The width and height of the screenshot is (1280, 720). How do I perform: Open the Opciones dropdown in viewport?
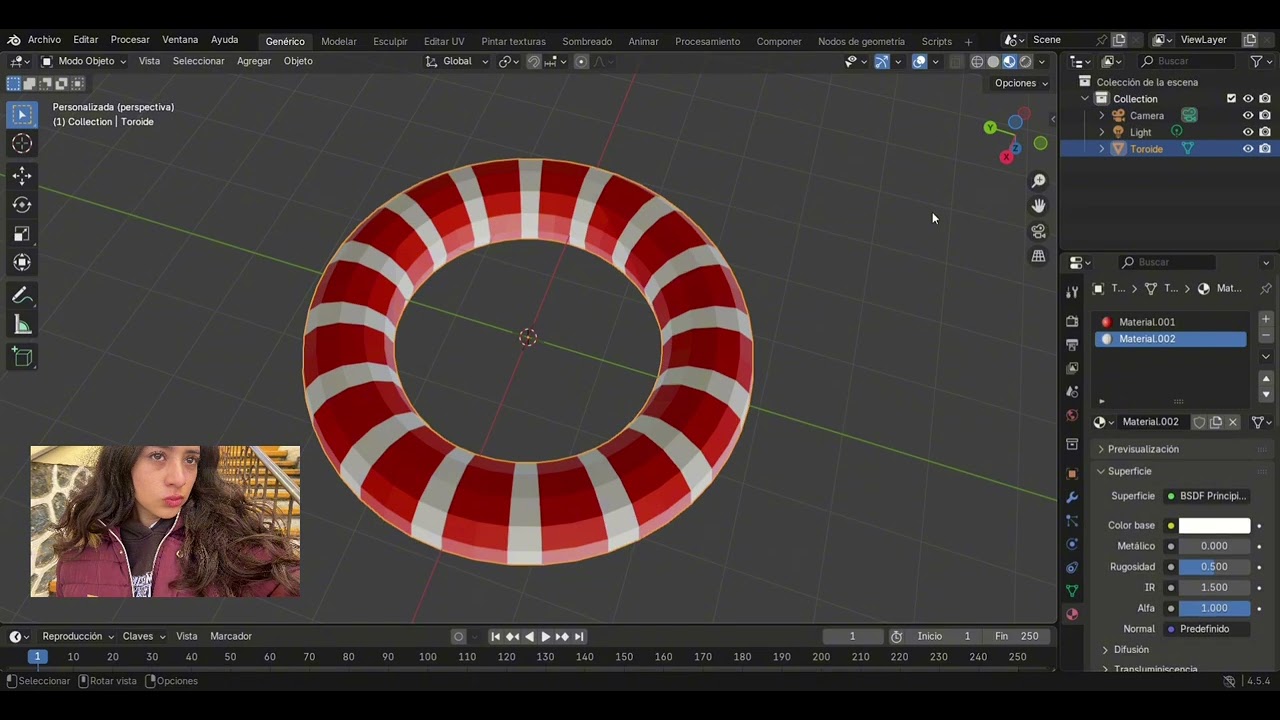tap(1021, 83)
